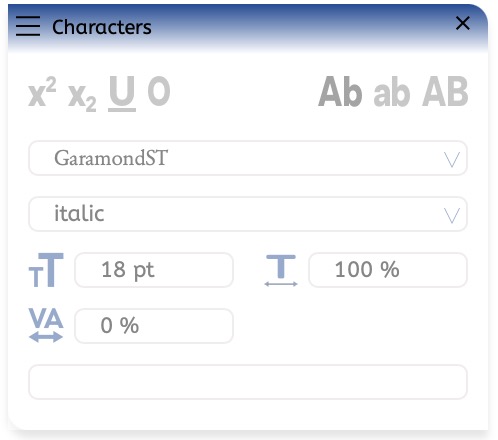Expand font list using GaramondST arrow
This screenshot has height=440, width=498.
coord(452,160)
